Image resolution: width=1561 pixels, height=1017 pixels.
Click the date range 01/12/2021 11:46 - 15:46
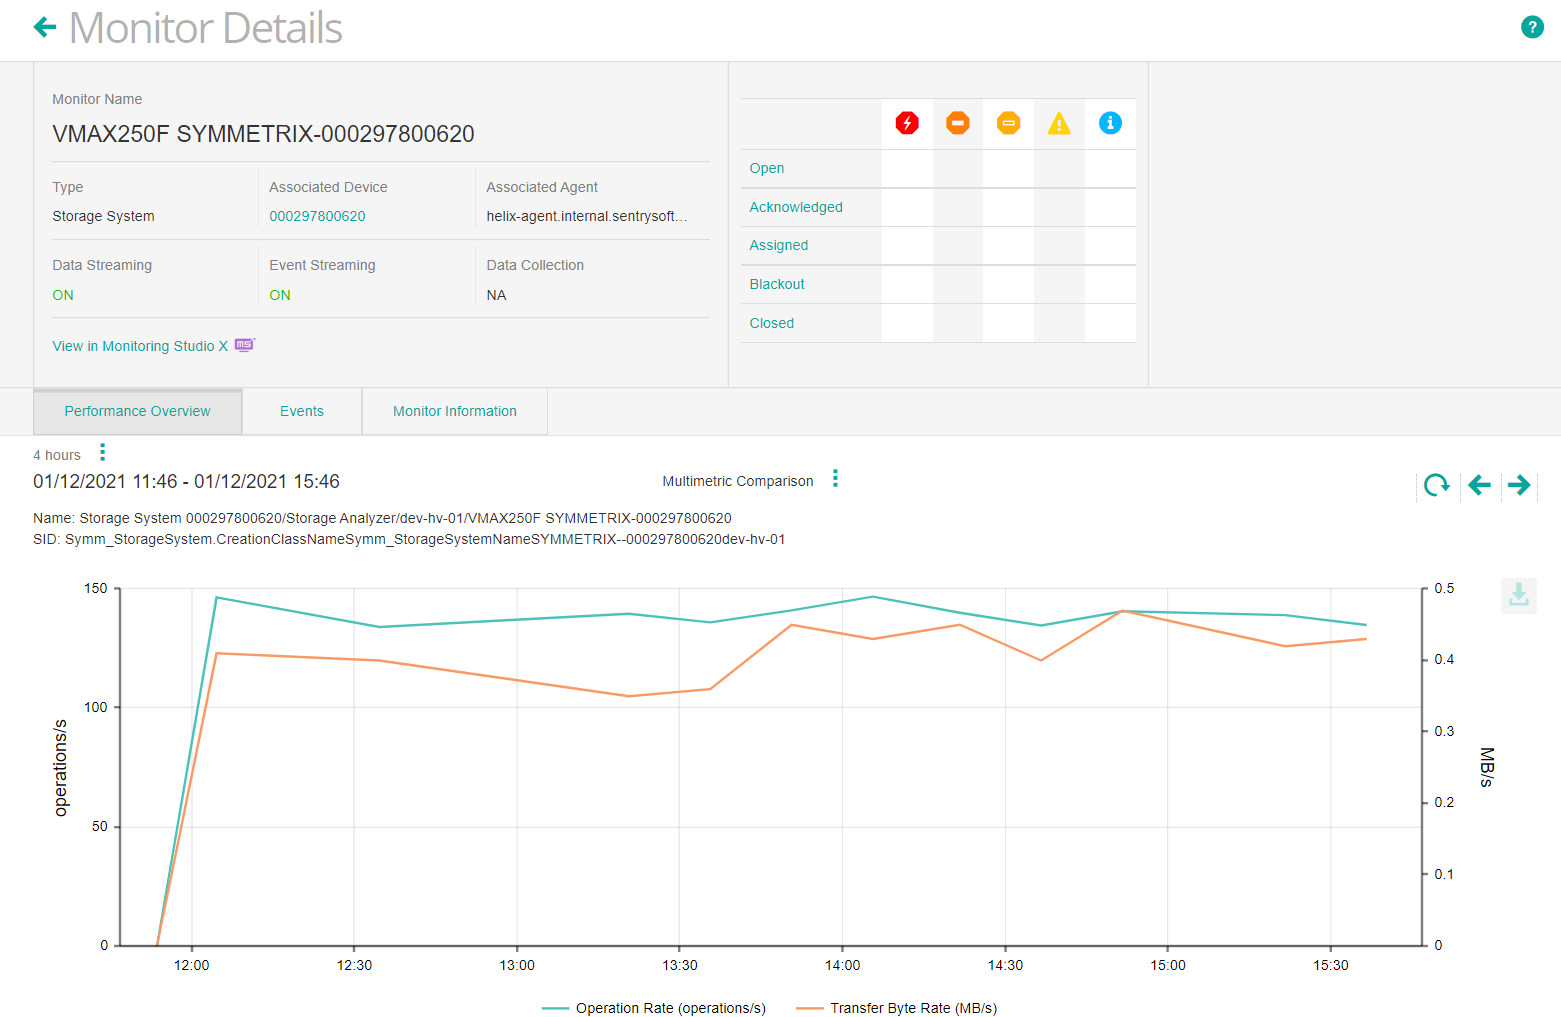pyautogui.click(x=186, y=481)
